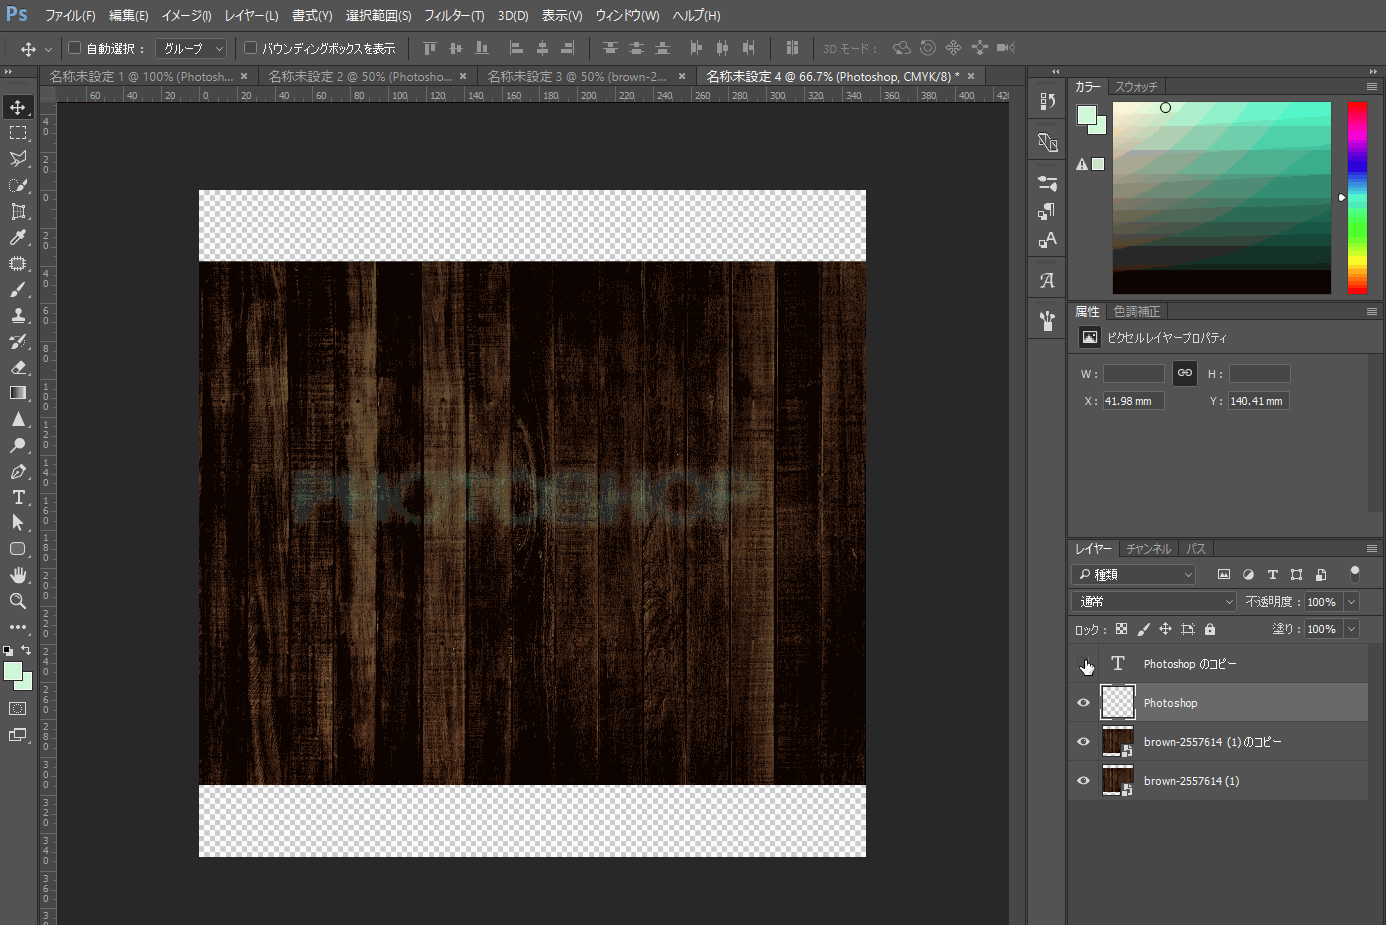Select the Quick Selection tool

[x=18, y=186]
